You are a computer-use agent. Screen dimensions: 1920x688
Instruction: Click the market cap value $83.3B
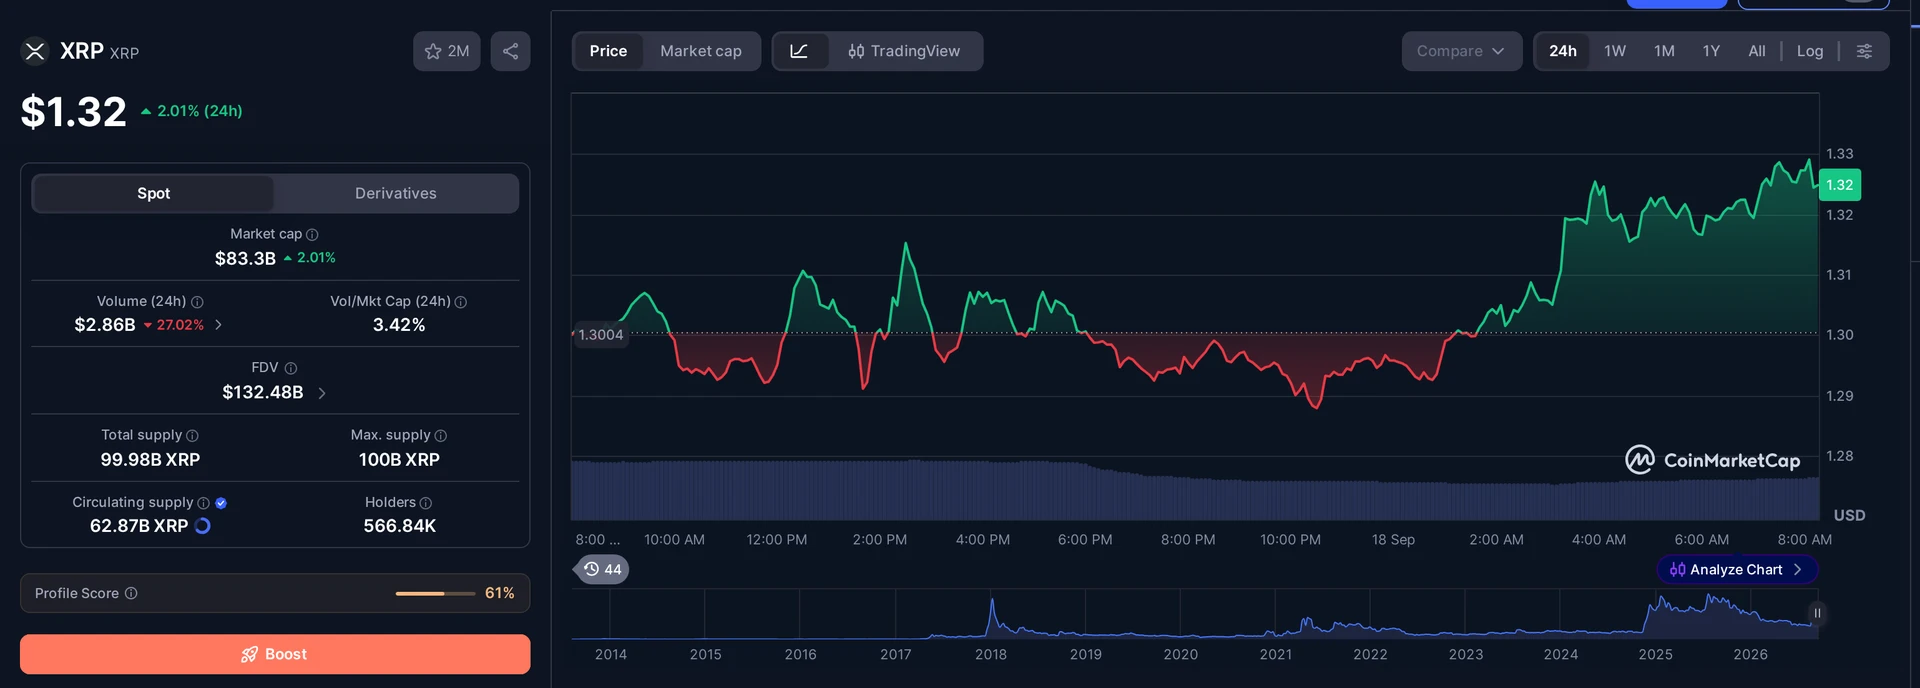pyautogui.click(x=245, y=258)
